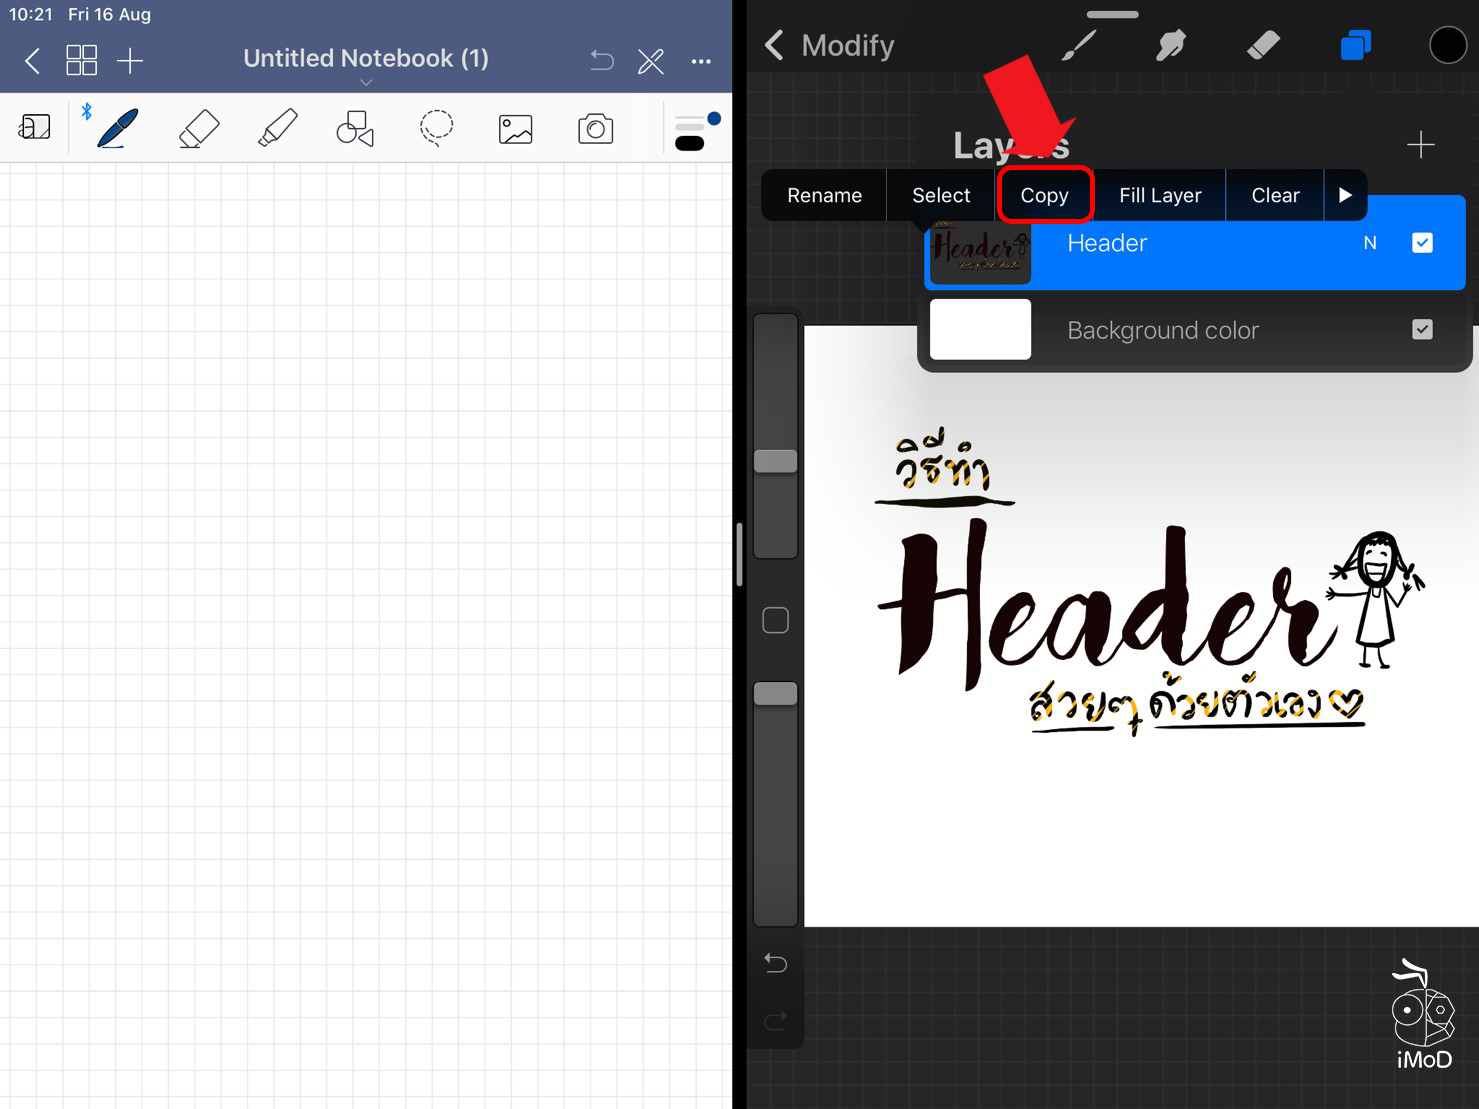
Task: Select the smudge tool in Procreate
Action: tap(1170, 44)
